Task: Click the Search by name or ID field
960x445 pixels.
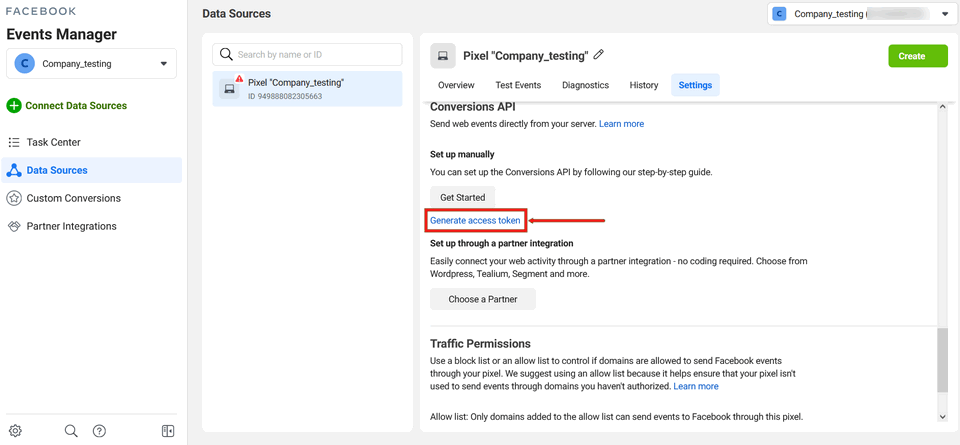Action: 307,54
